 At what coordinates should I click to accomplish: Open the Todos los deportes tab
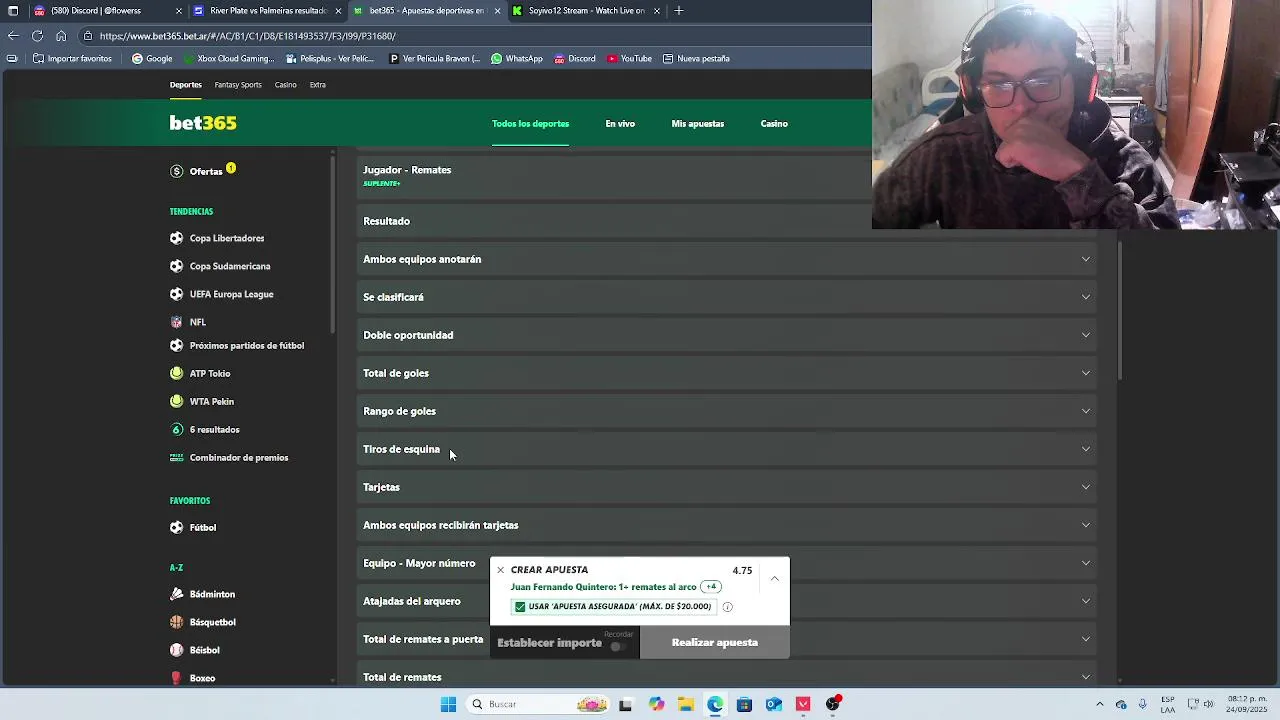click(530, 124)
